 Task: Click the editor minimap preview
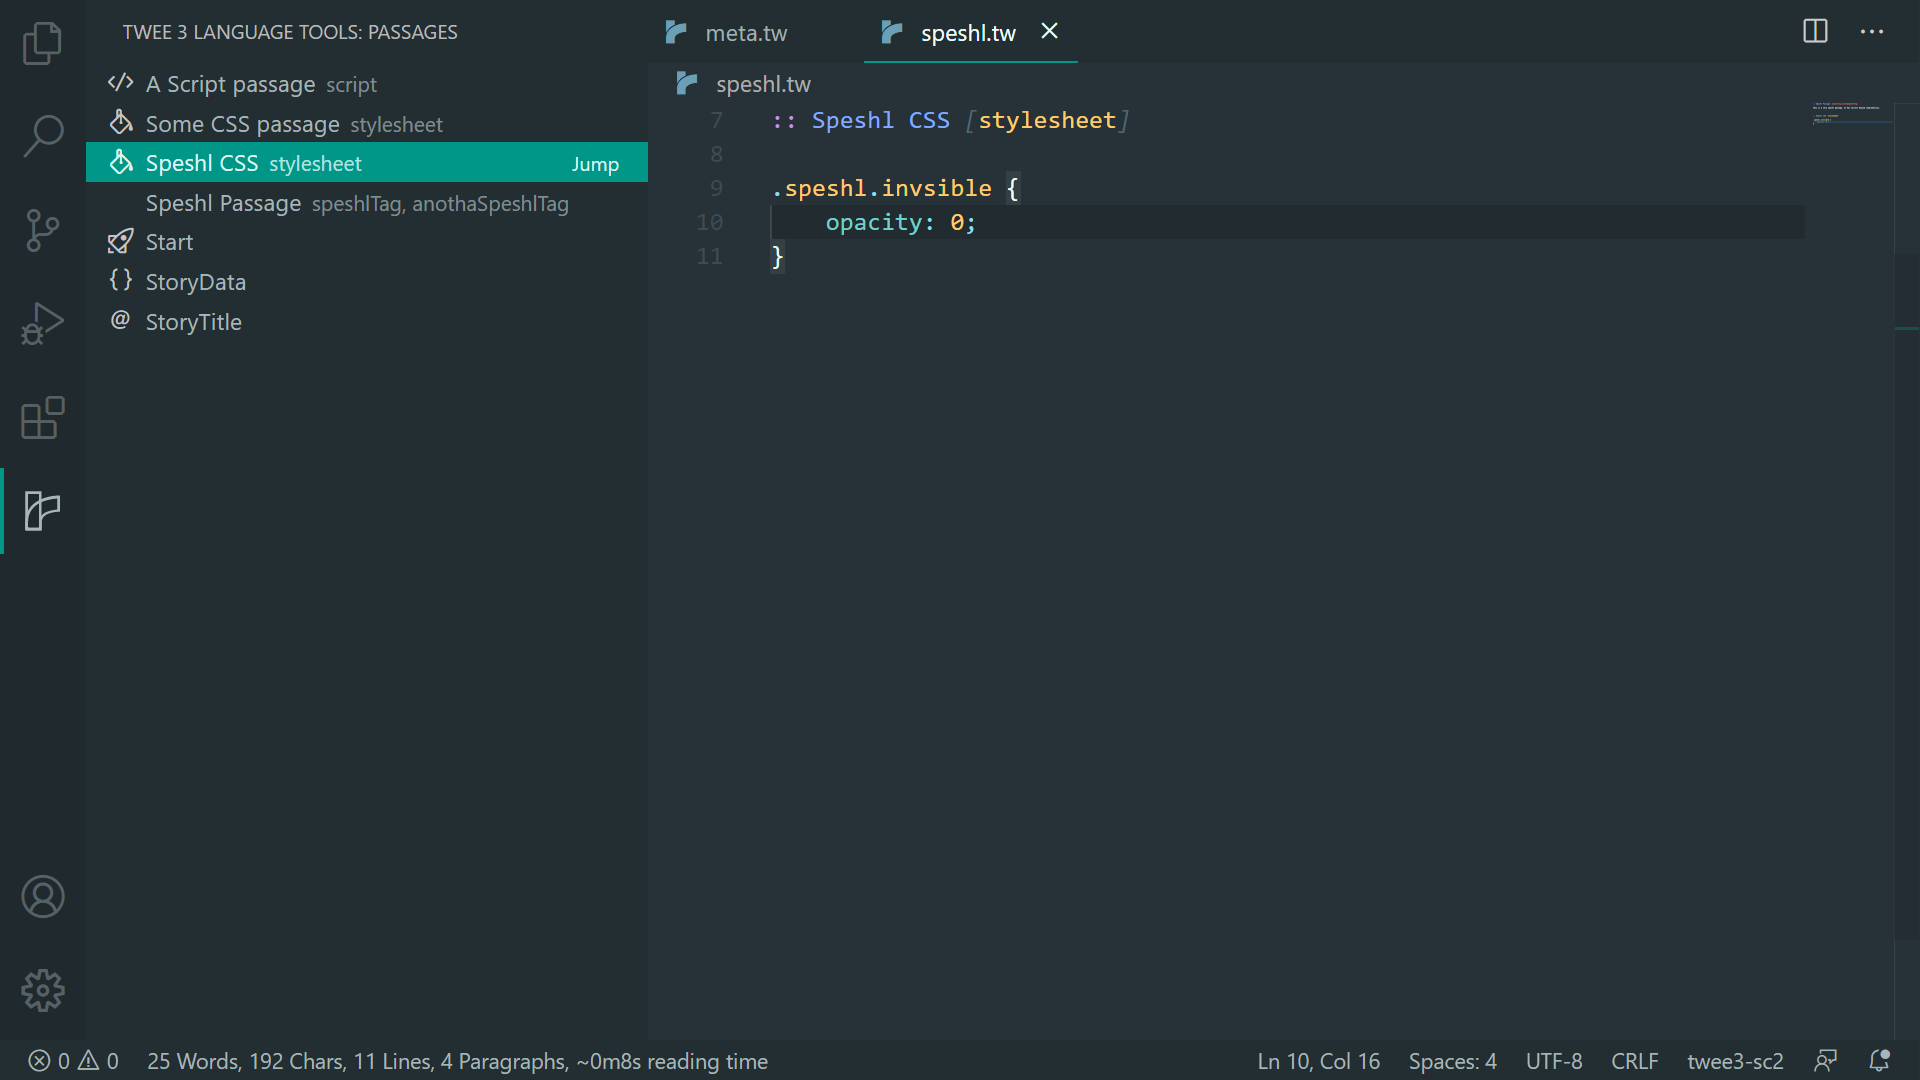(x=1851, y=113)
